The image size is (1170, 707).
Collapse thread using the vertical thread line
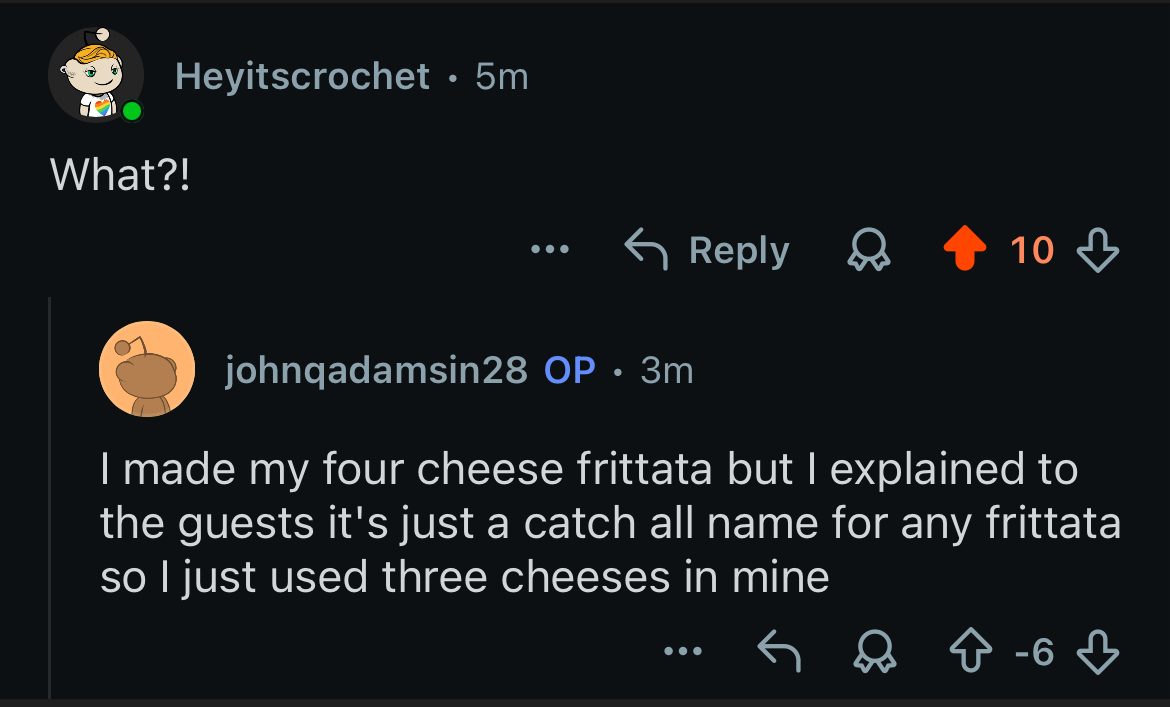(x=50, y=500)
